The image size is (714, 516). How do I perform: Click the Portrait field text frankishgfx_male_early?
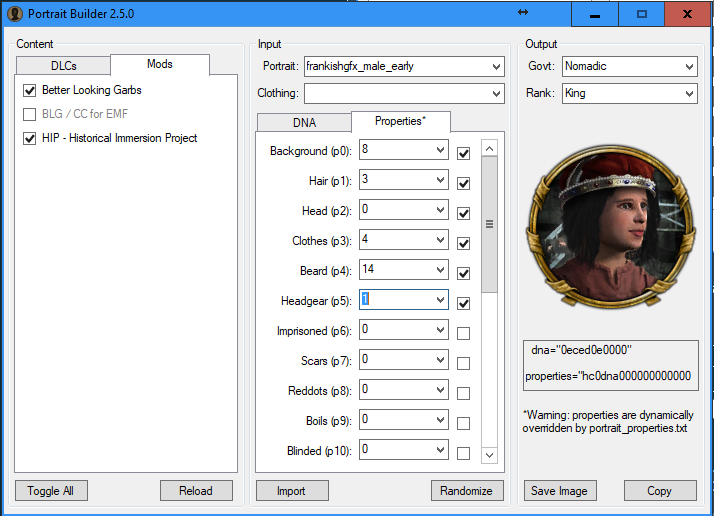(x=360, y=66)
